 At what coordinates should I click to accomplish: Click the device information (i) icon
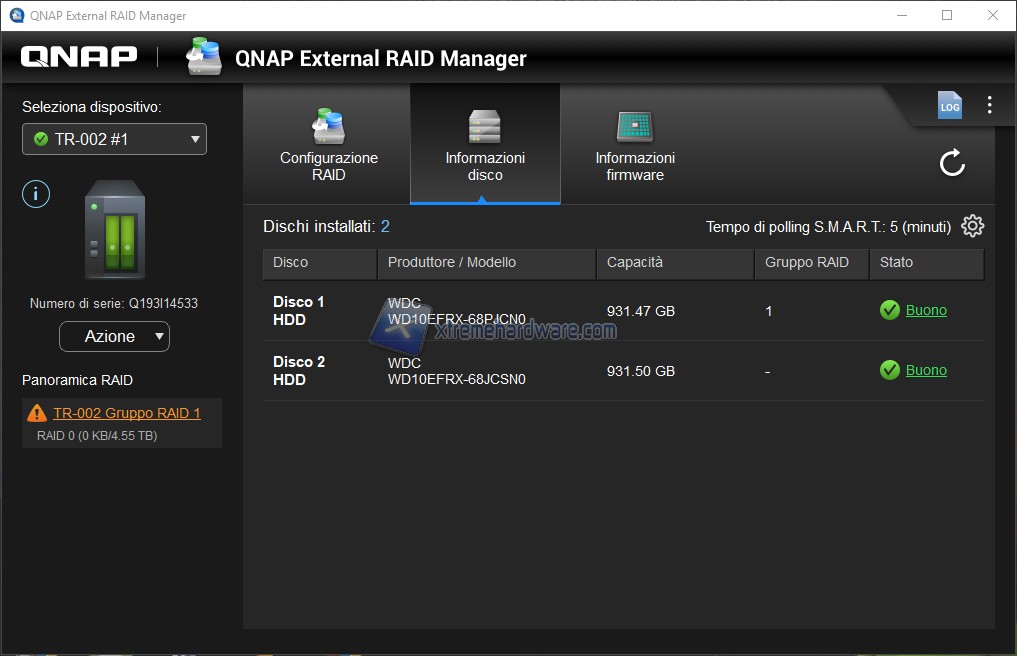tap(36, 194)
